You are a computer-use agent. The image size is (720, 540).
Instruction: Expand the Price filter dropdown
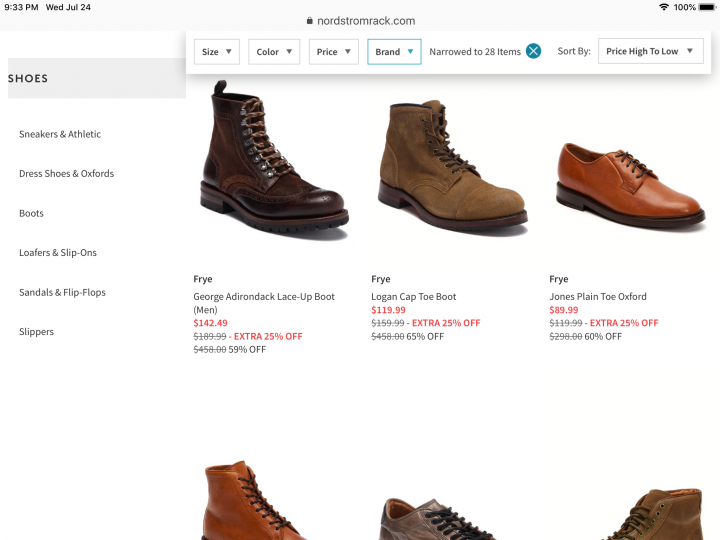point(333,52)
